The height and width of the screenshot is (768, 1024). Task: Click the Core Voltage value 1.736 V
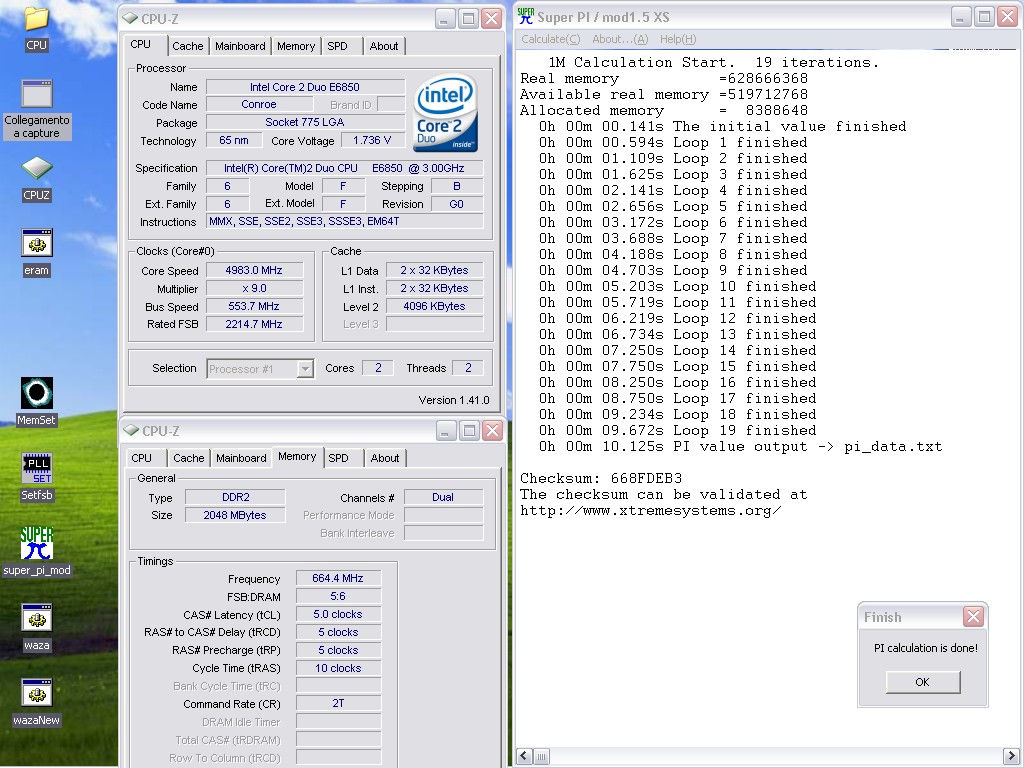[x=372, y=140]
